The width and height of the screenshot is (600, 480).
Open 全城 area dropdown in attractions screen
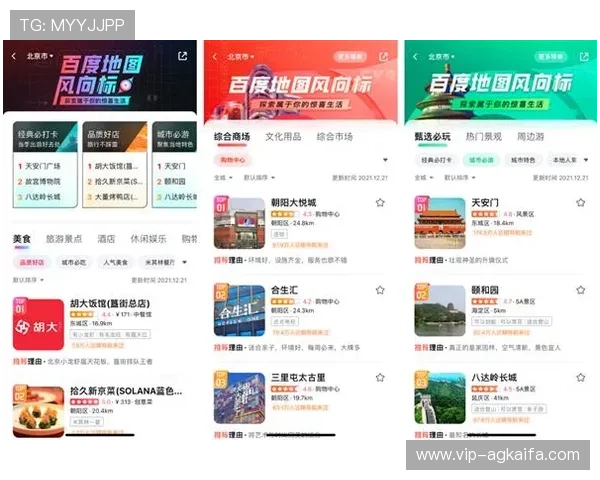(x=424, y=178)
